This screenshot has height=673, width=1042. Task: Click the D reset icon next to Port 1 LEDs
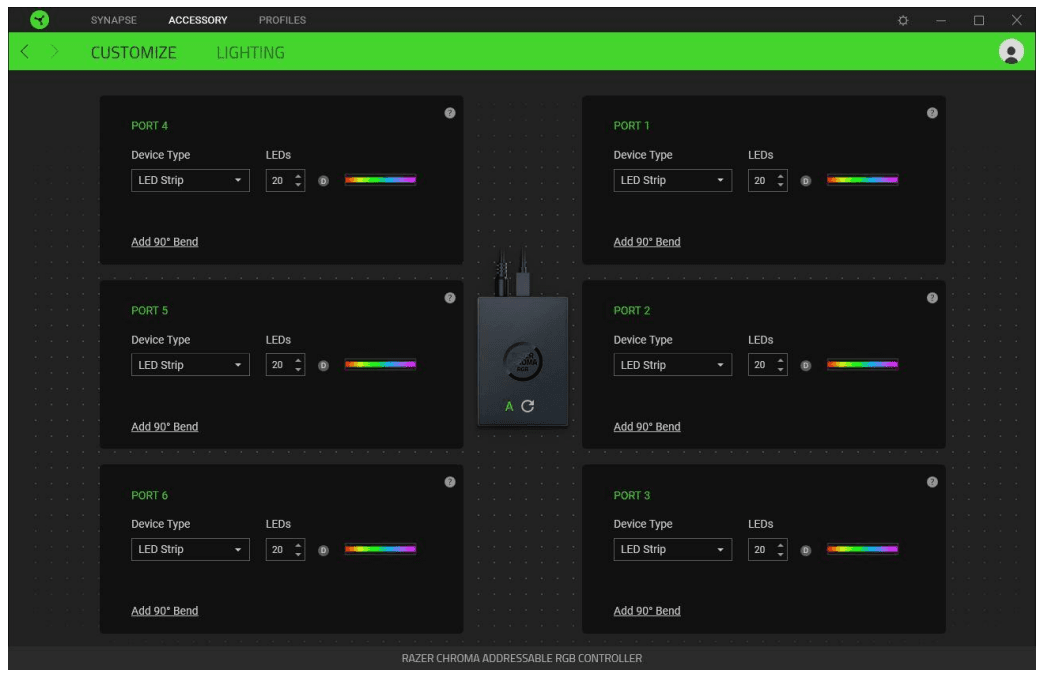pos(807,180)
